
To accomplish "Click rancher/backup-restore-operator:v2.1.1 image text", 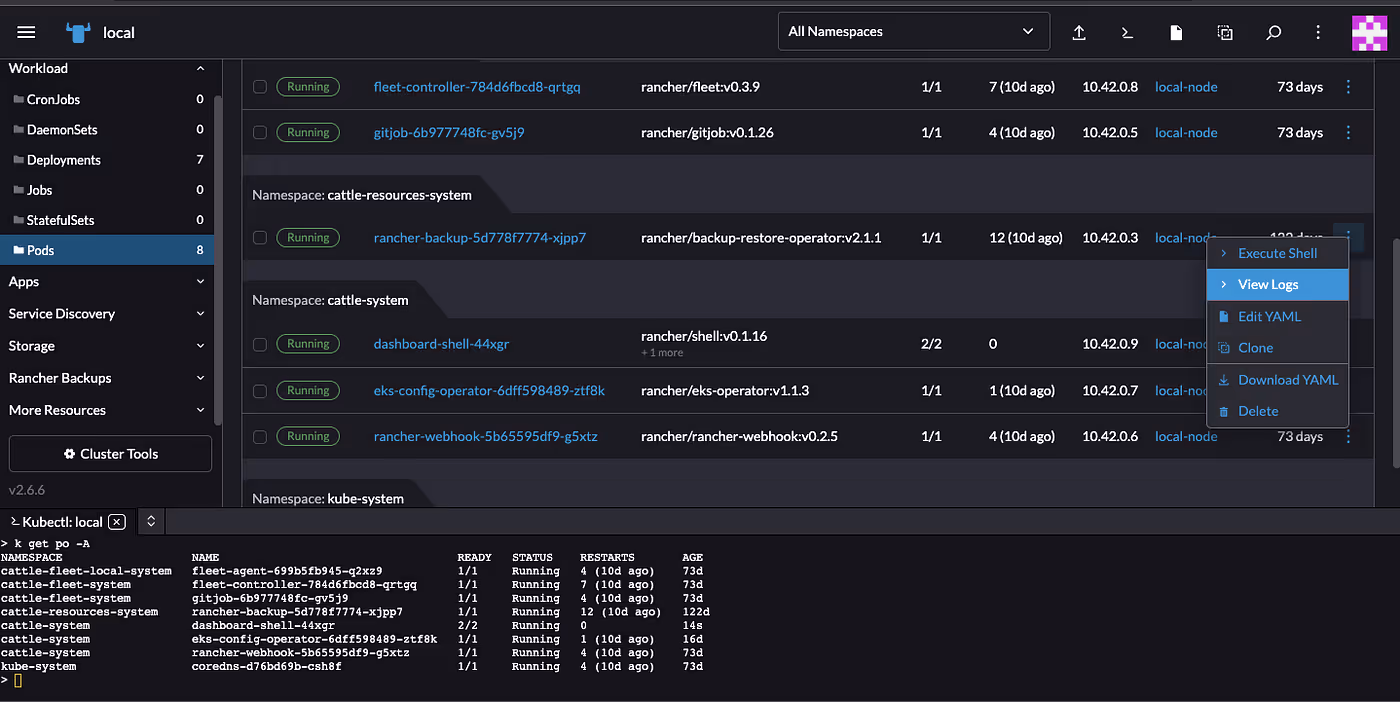I will 761,238.
